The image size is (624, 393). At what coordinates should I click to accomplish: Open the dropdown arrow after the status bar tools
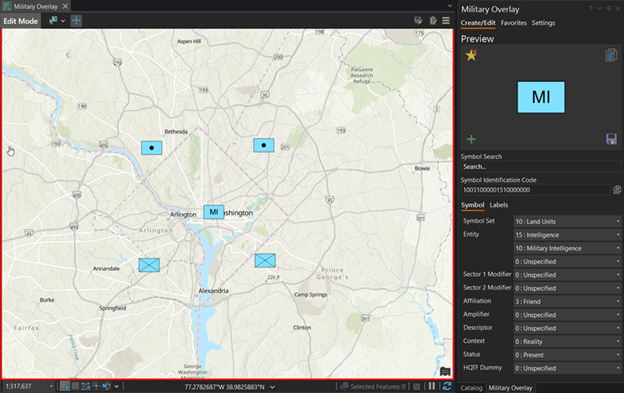116,387
